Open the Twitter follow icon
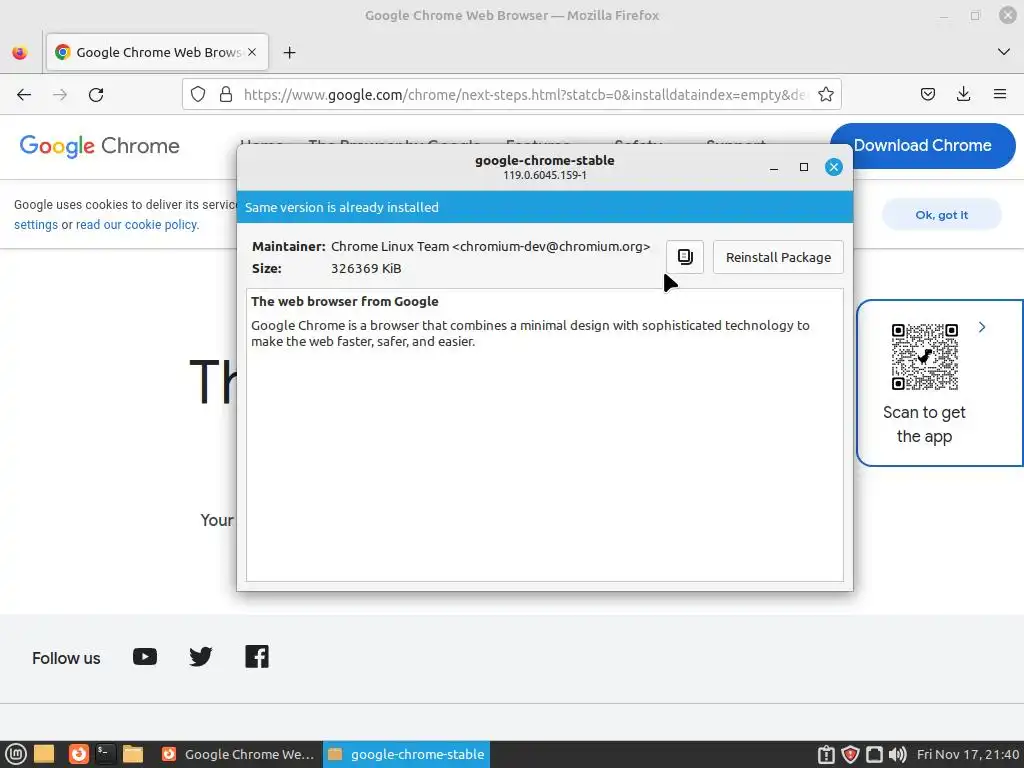Viewport: 1024px width, 768px height. (200, 656)
